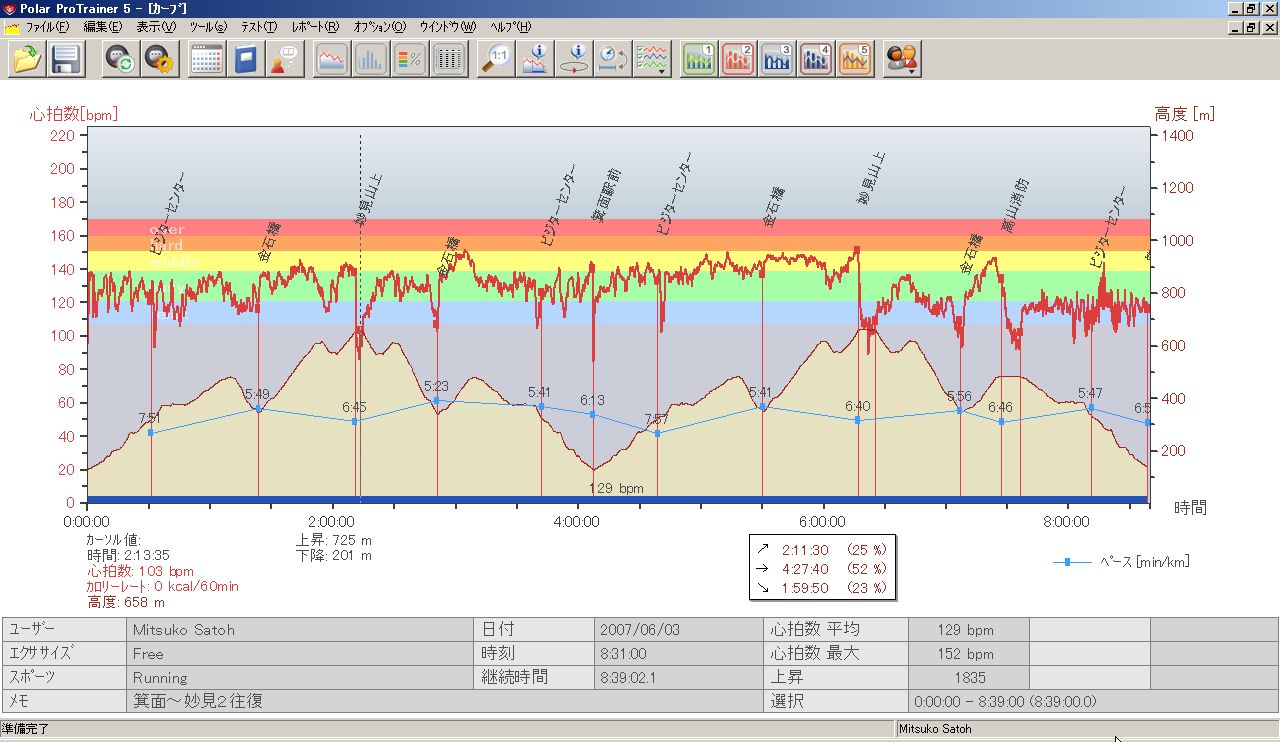The image size is (1280, 742).
Task: Click the 高山消防 lap label
Action: point(1016,206)
